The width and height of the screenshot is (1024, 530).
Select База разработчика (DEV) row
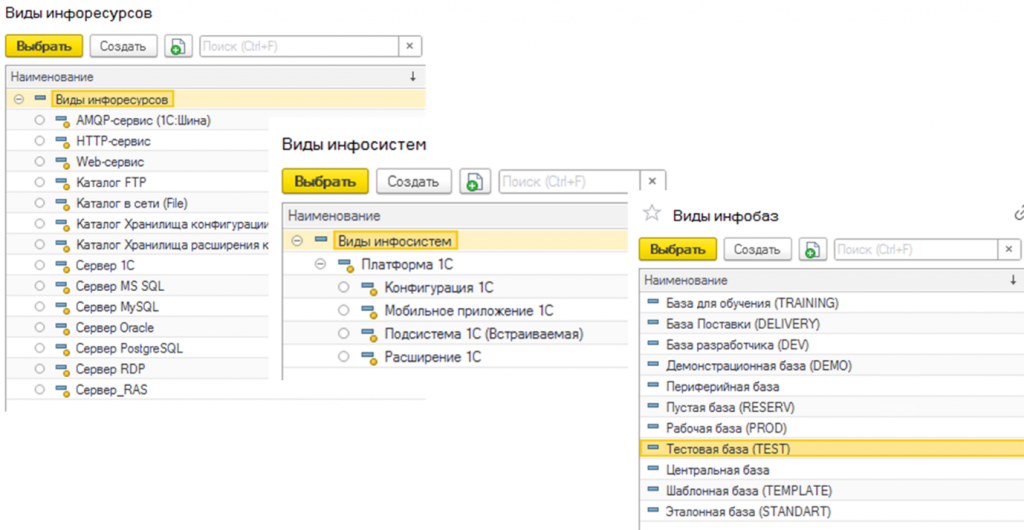(831, 345)
